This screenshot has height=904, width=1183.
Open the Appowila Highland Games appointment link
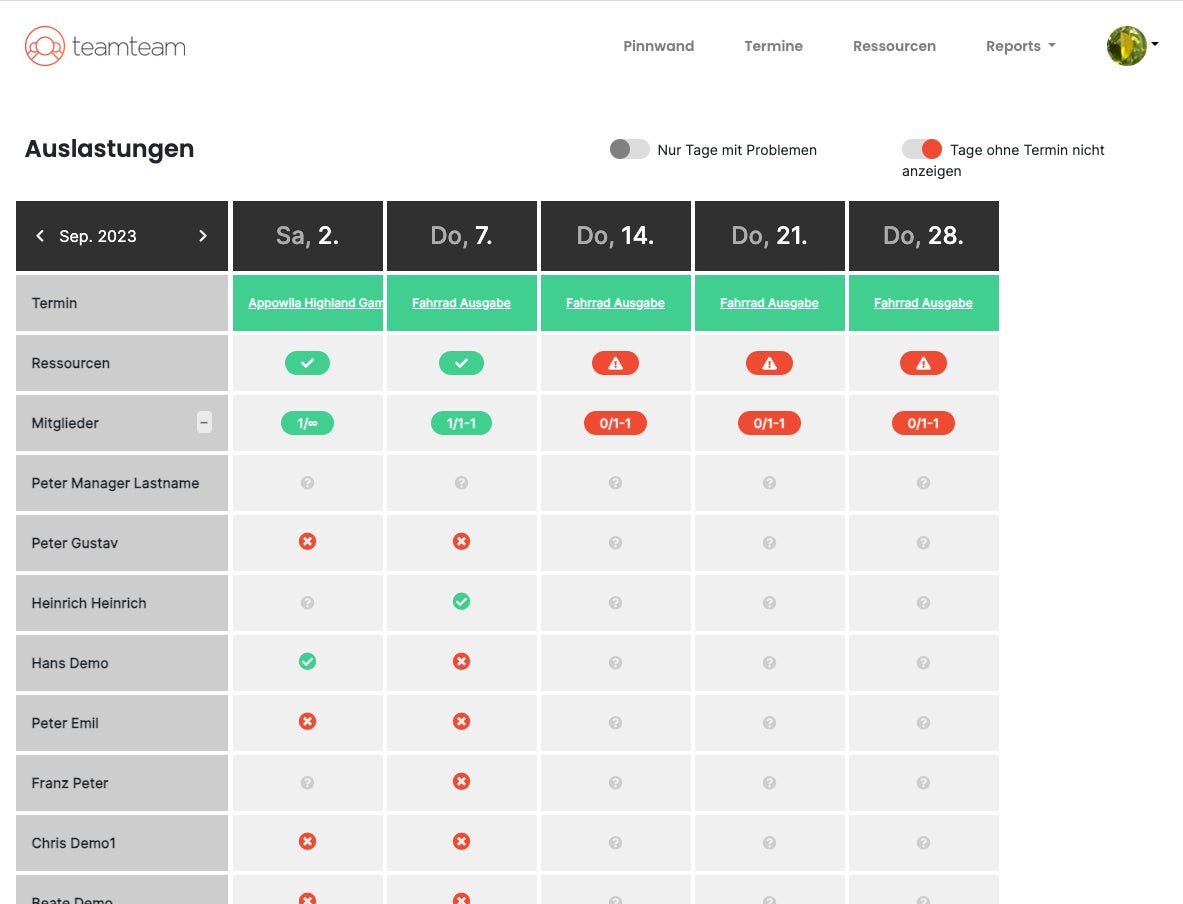pos(315,303)
